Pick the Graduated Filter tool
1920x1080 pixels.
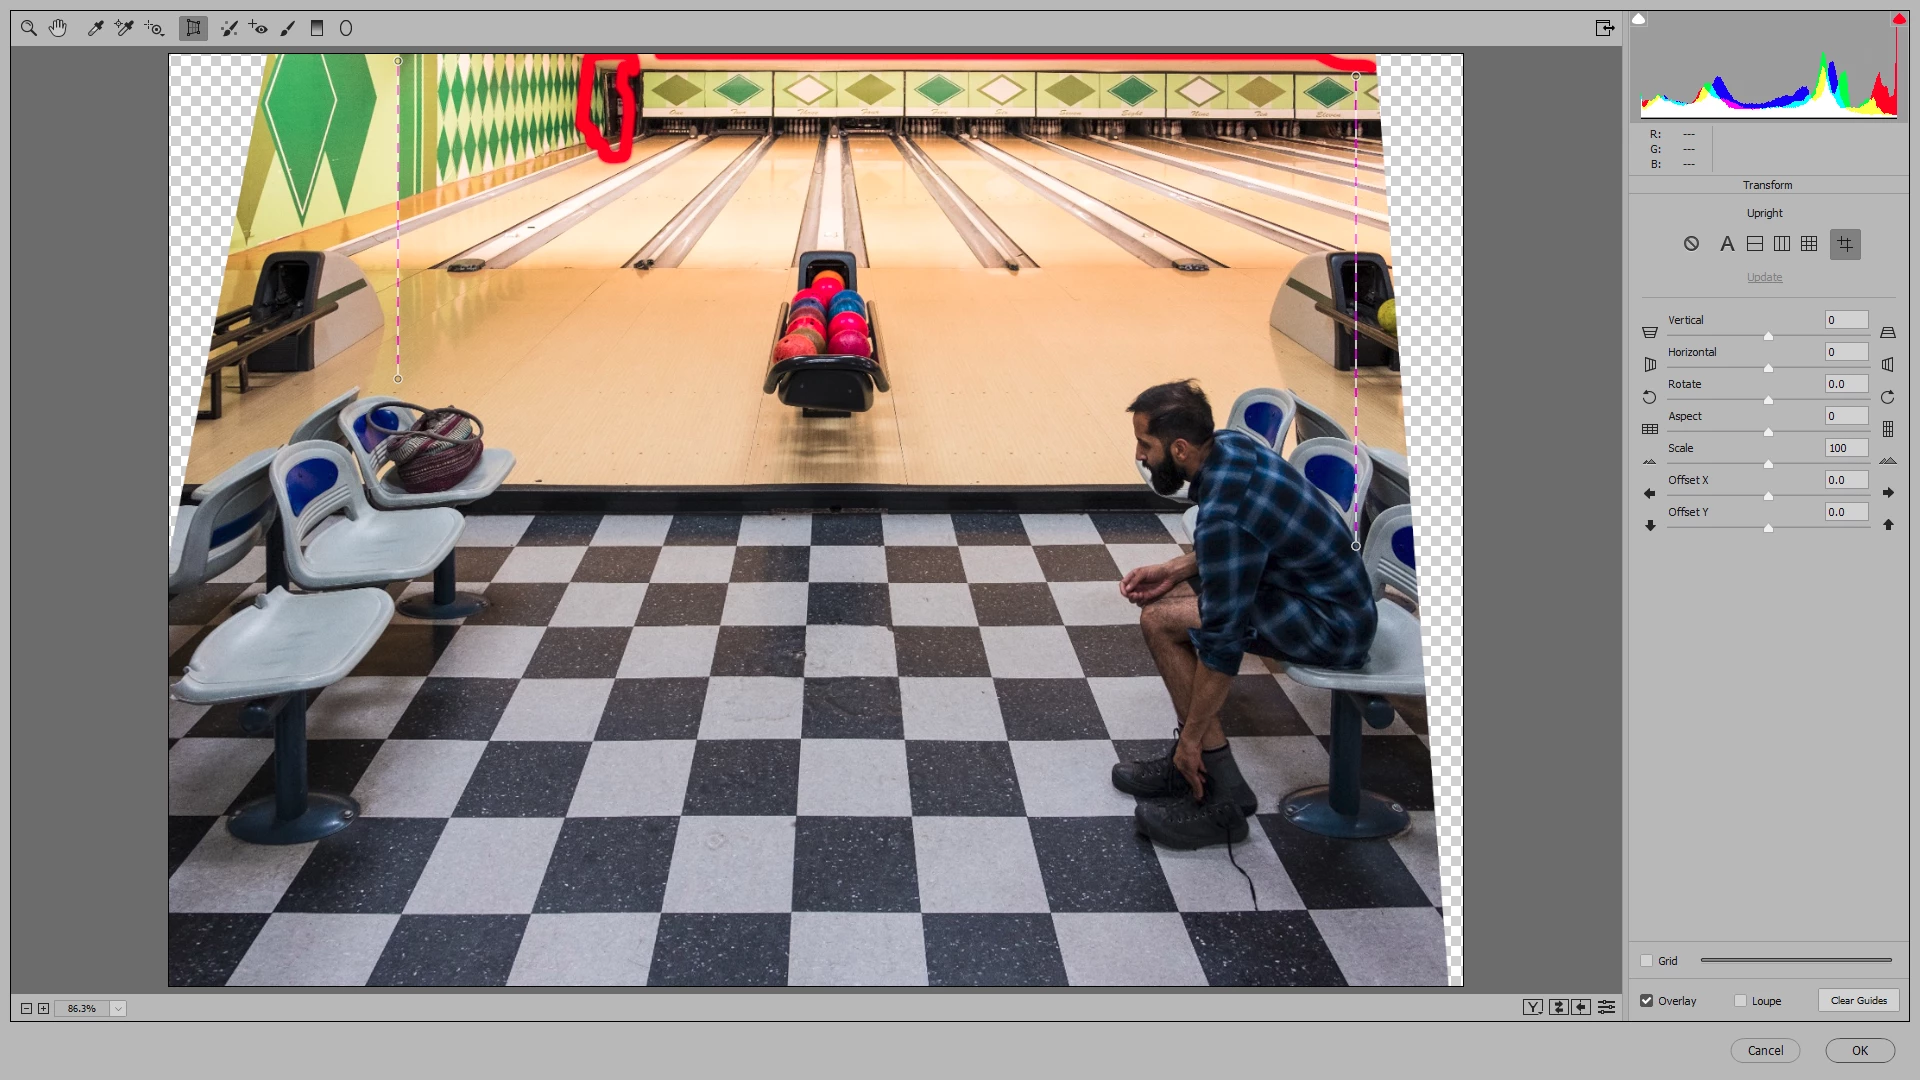pyautogui.click(x=317, y=28)
